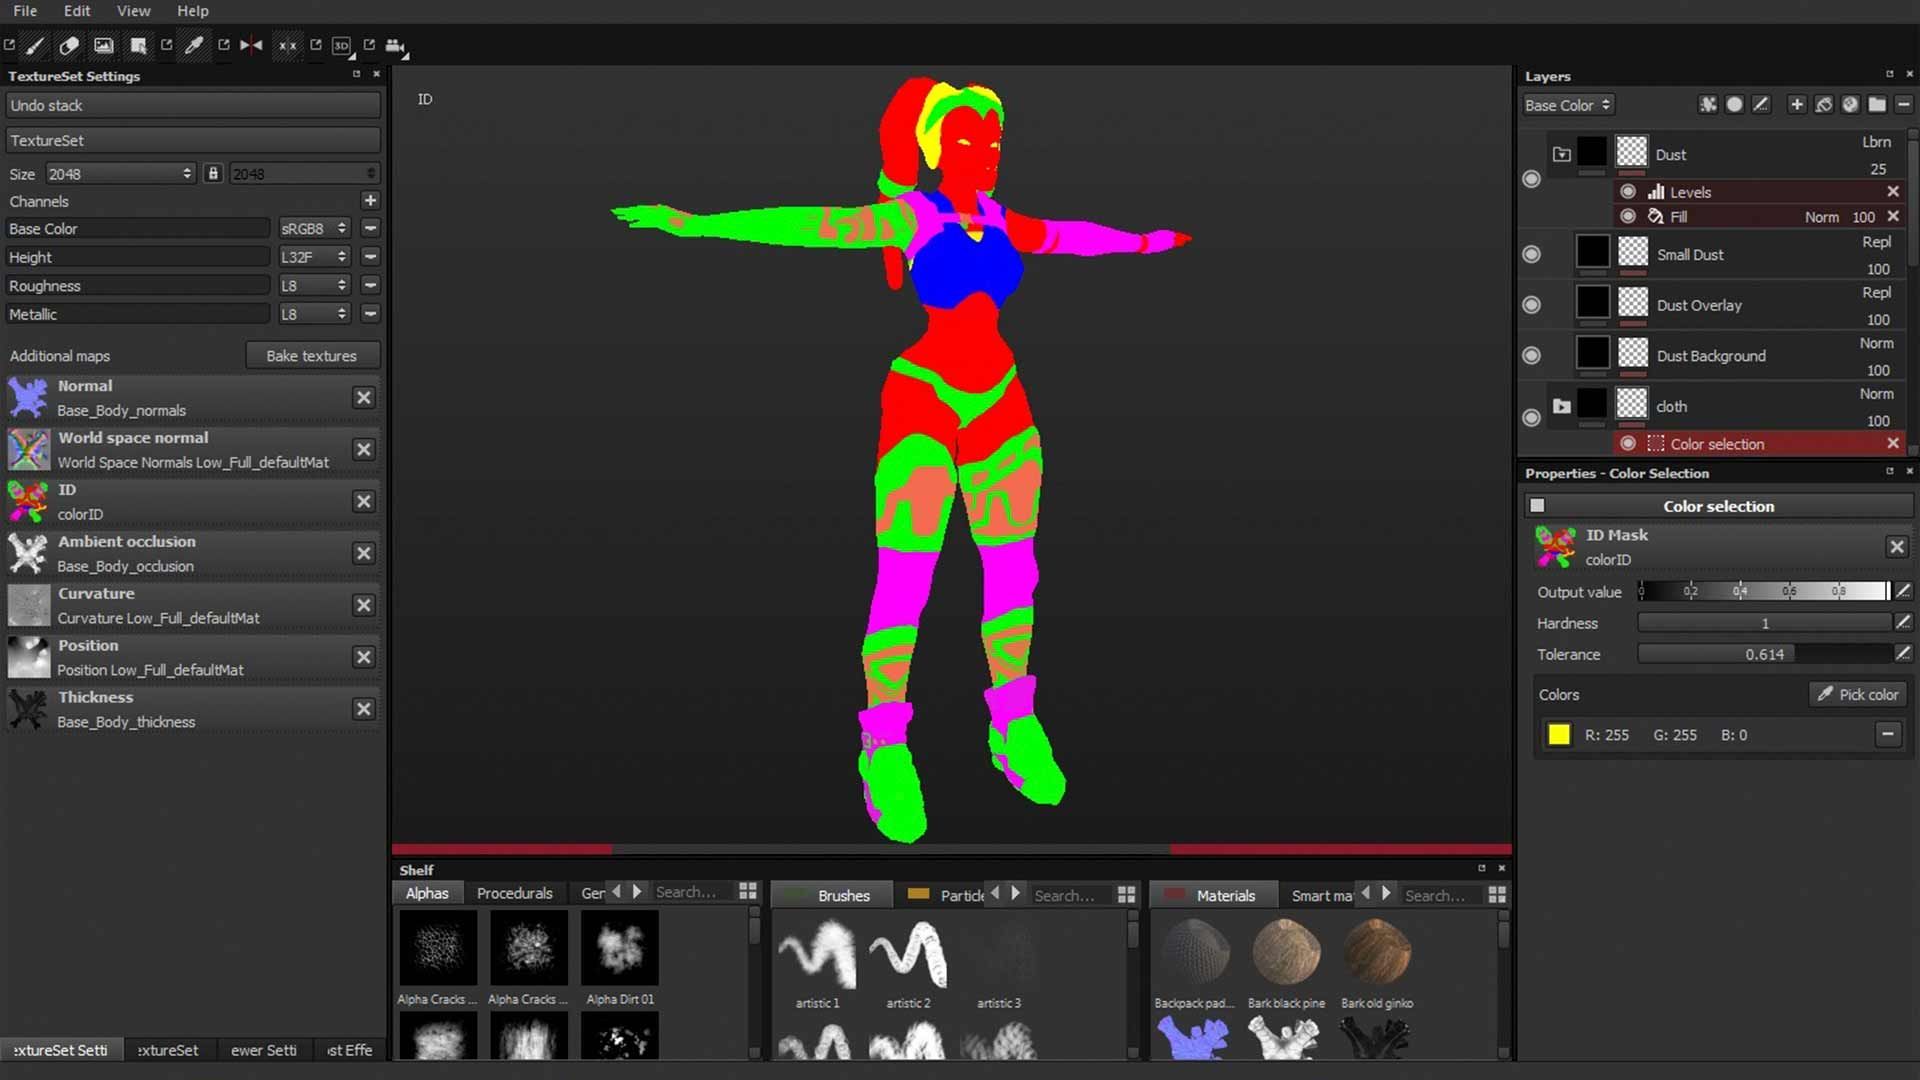Open the Height L32F format dropdown
Image resolution: width=1920 pixels, height=1080 pixels.
coord(313,257)
